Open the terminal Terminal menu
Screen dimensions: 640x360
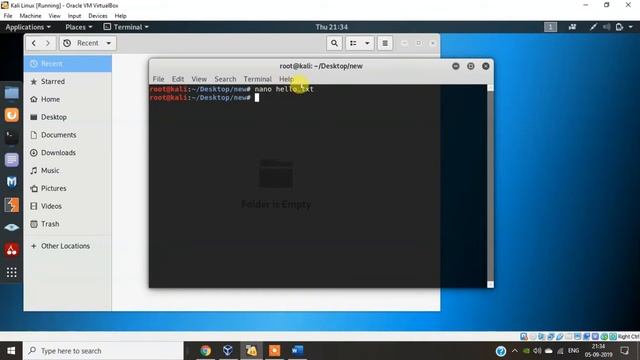coord(258,79)
